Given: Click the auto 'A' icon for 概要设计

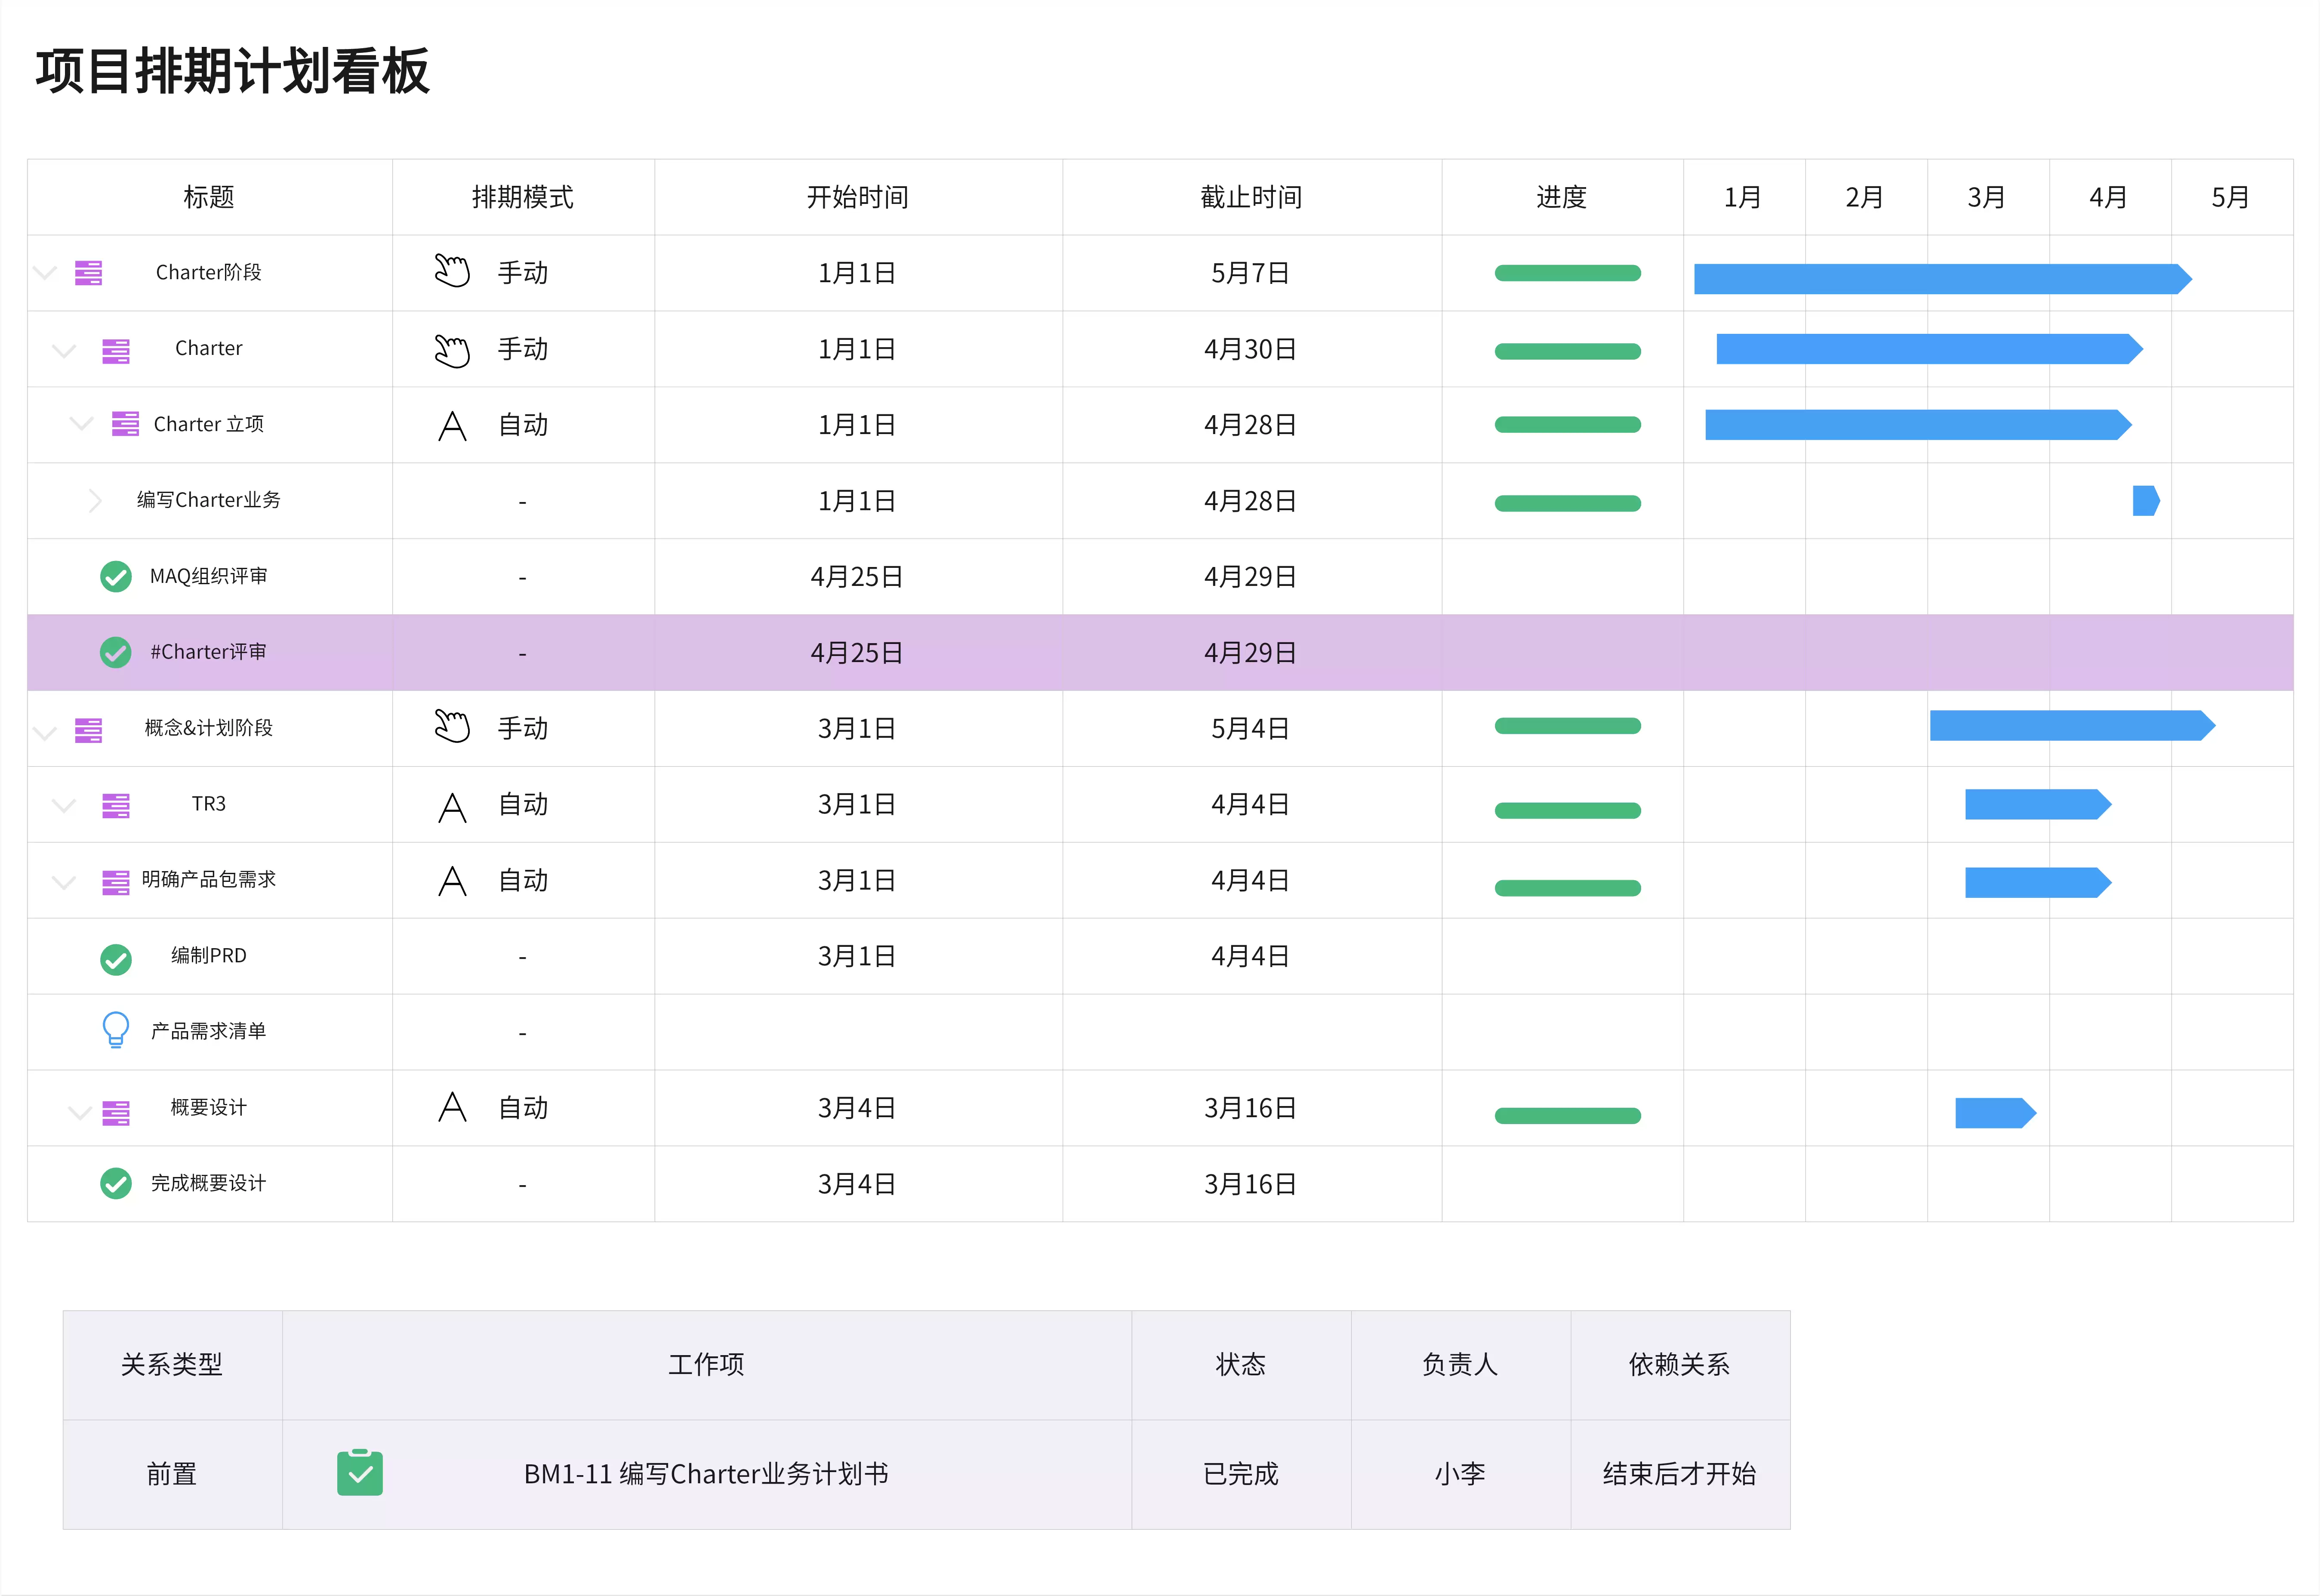Looking at the screenshot, I should [452, 1107].
